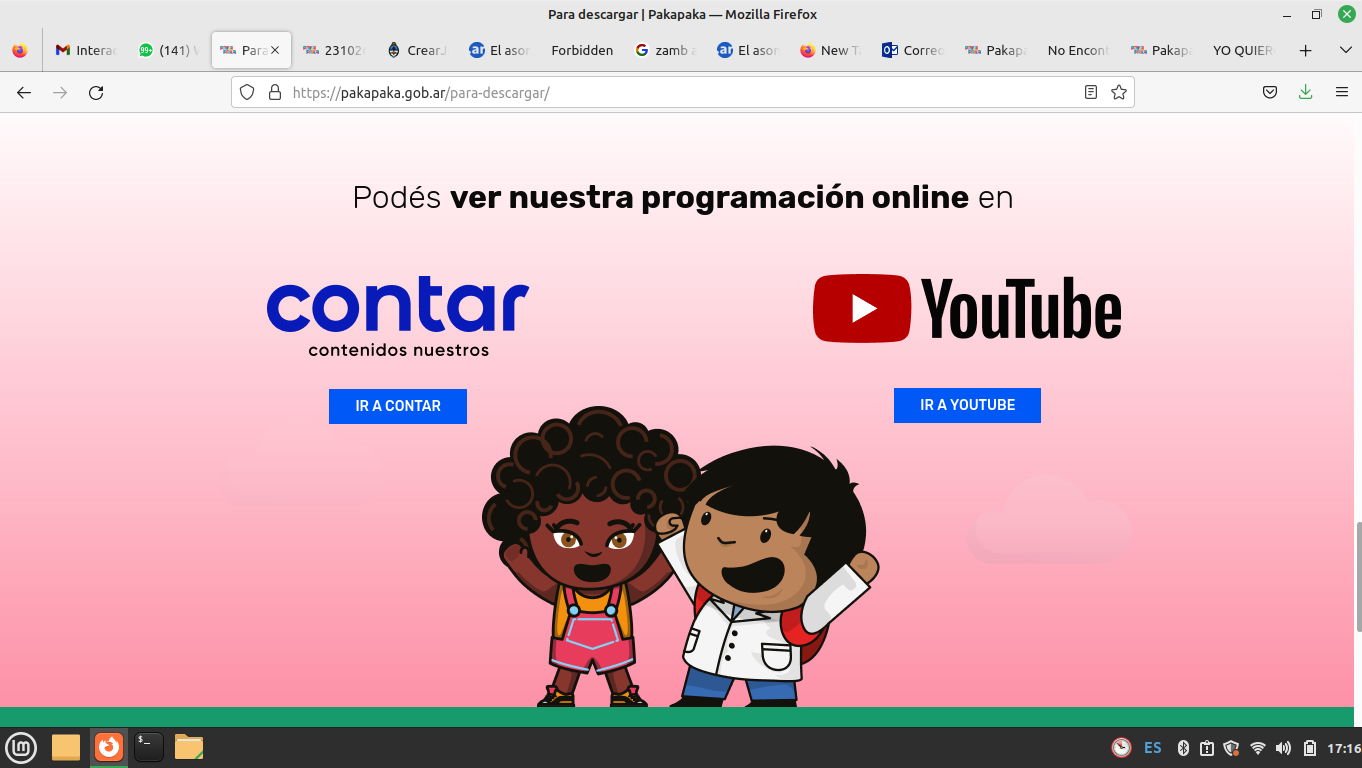
Task: Launch the terminal from taskbar
Action: coord(149,747)
